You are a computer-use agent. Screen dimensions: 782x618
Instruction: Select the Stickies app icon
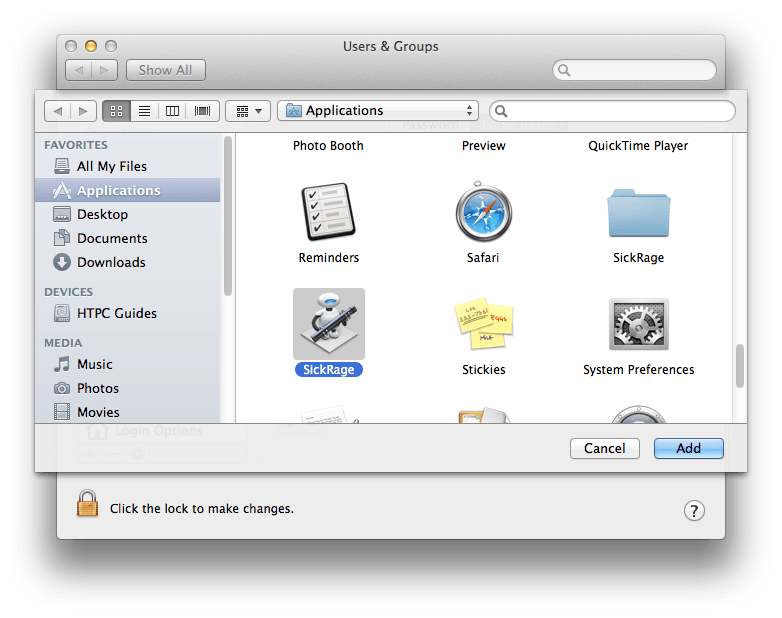click(483, 325)
